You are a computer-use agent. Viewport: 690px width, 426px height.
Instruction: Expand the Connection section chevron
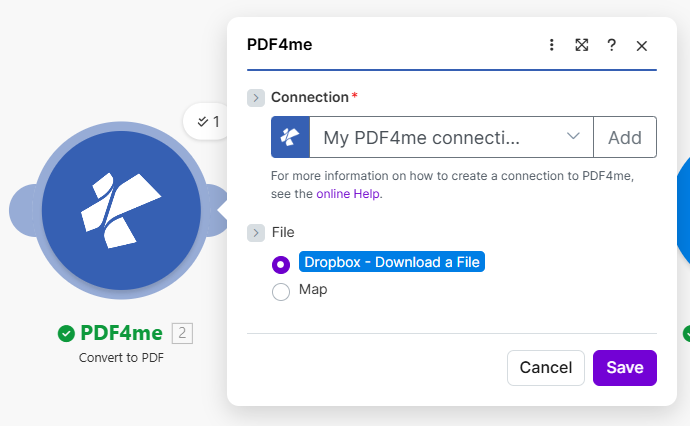coord(256,97)
